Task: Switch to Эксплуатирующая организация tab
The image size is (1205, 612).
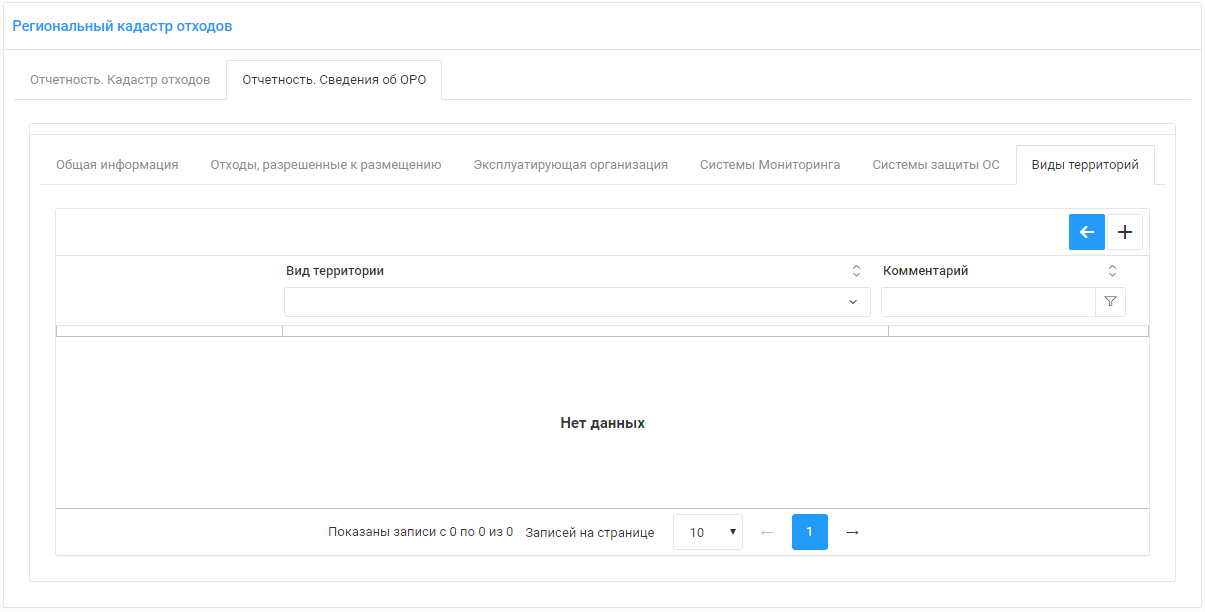Action: (570, 165)
